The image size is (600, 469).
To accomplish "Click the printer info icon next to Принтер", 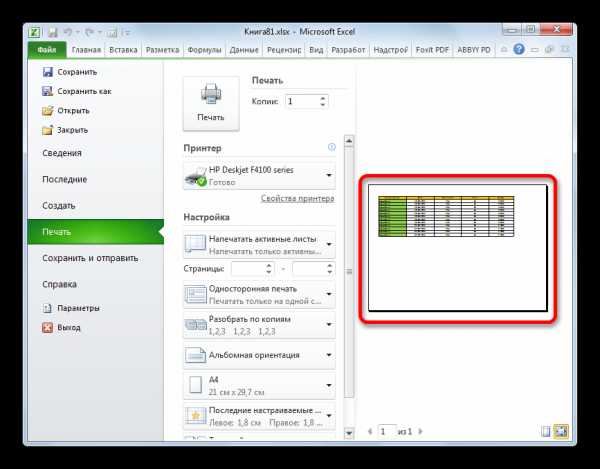I will (x=331, y=147).
